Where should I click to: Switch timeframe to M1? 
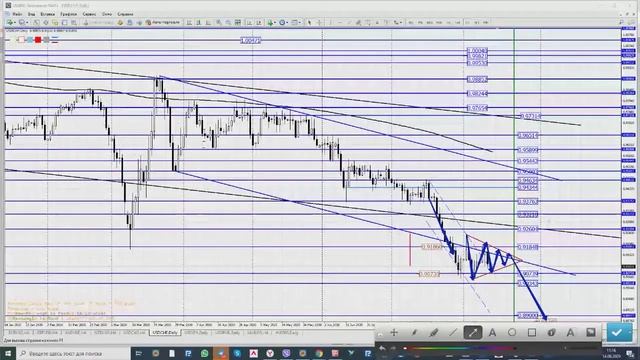(x=411, y=22)
